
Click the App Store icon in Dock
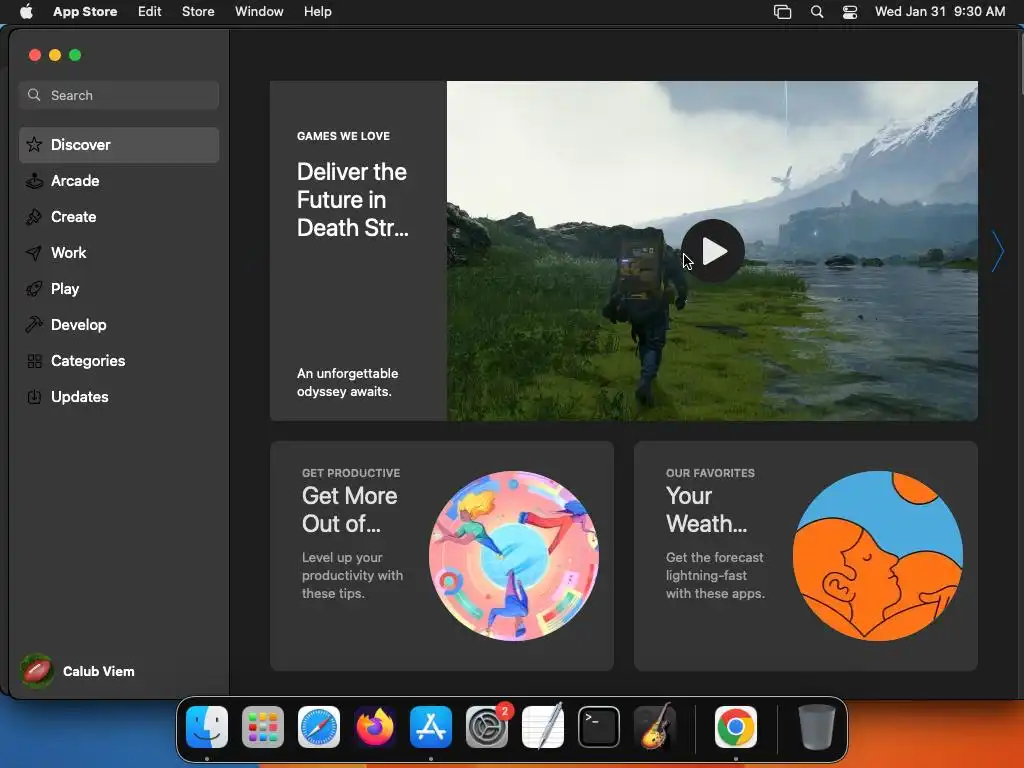(x=431, y=727)
